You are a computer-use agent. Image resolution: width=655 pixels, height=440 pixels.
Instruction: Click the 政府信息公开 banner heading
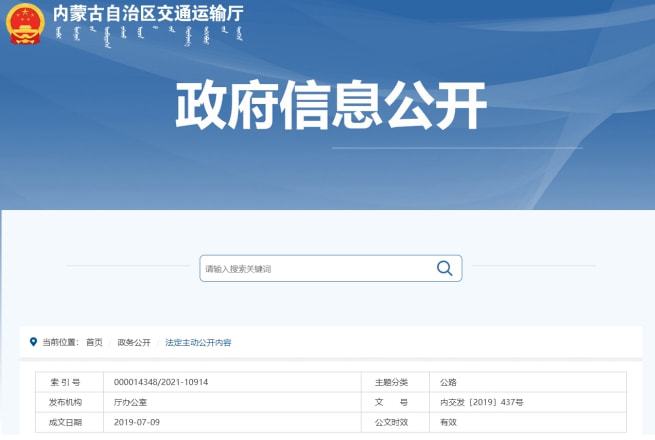331,105
